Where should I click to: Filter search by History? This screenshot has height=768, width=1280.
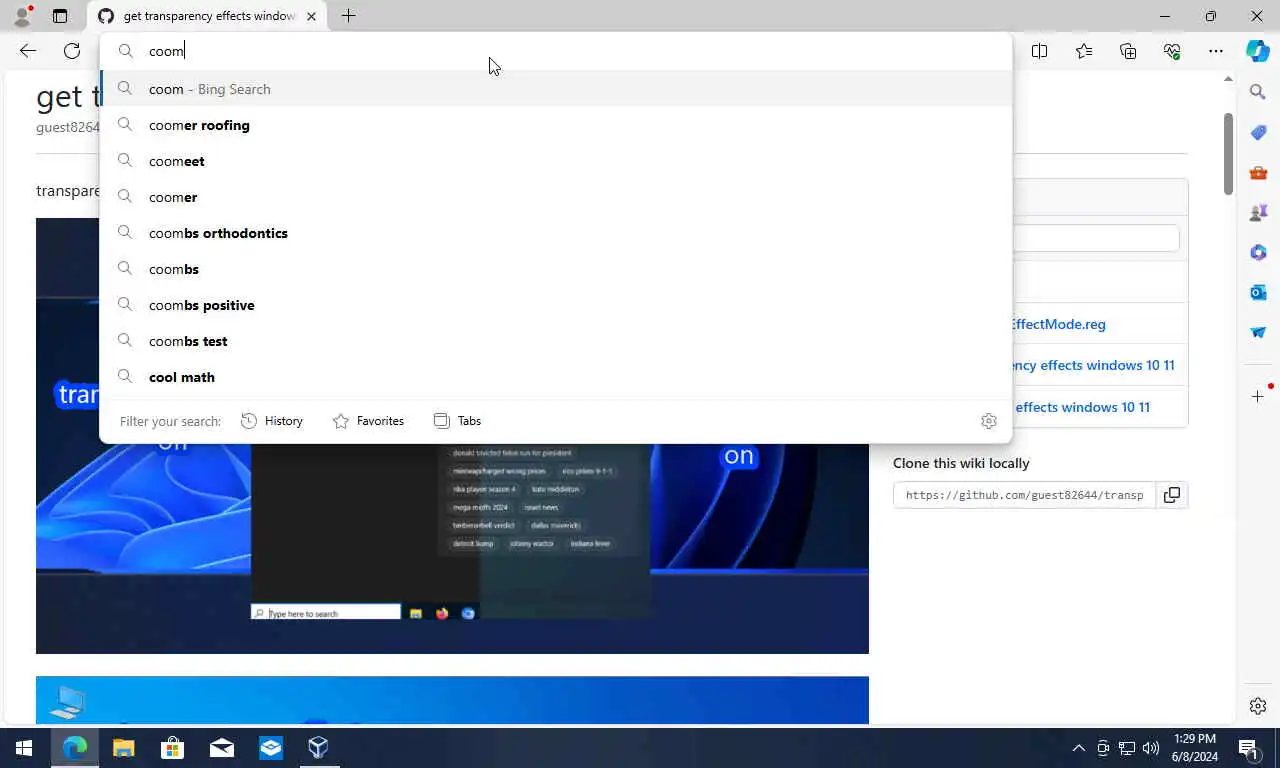[x=272, y=421]
